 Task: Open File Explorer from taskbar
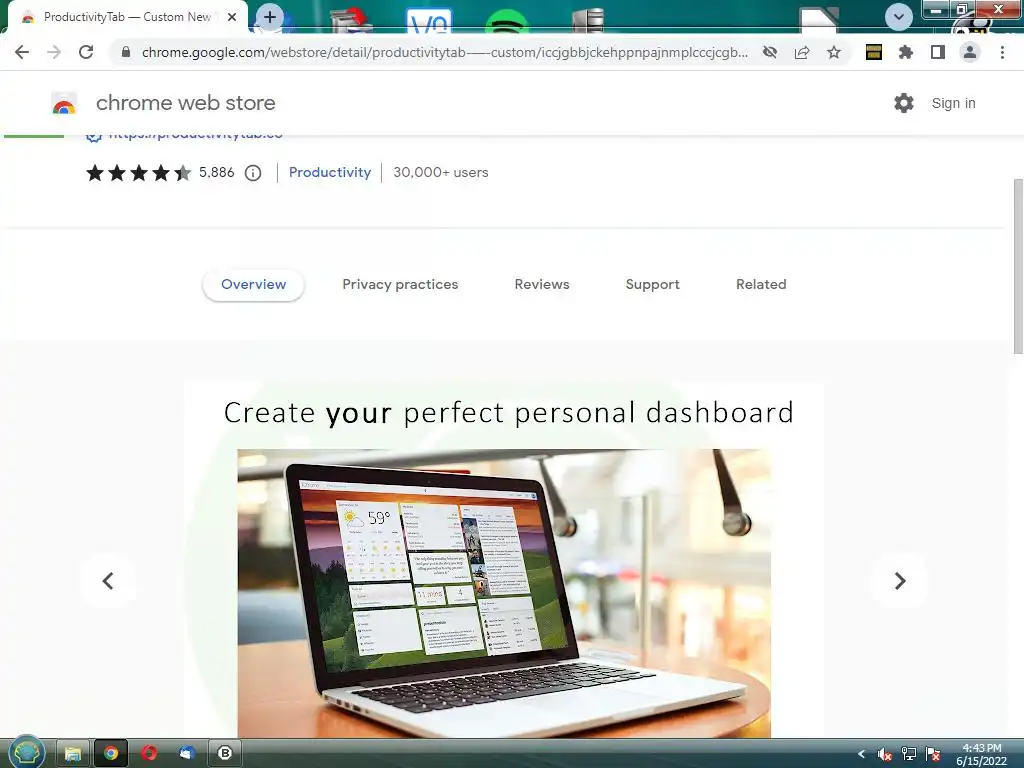pyautogui.click(x=72, y=754)
